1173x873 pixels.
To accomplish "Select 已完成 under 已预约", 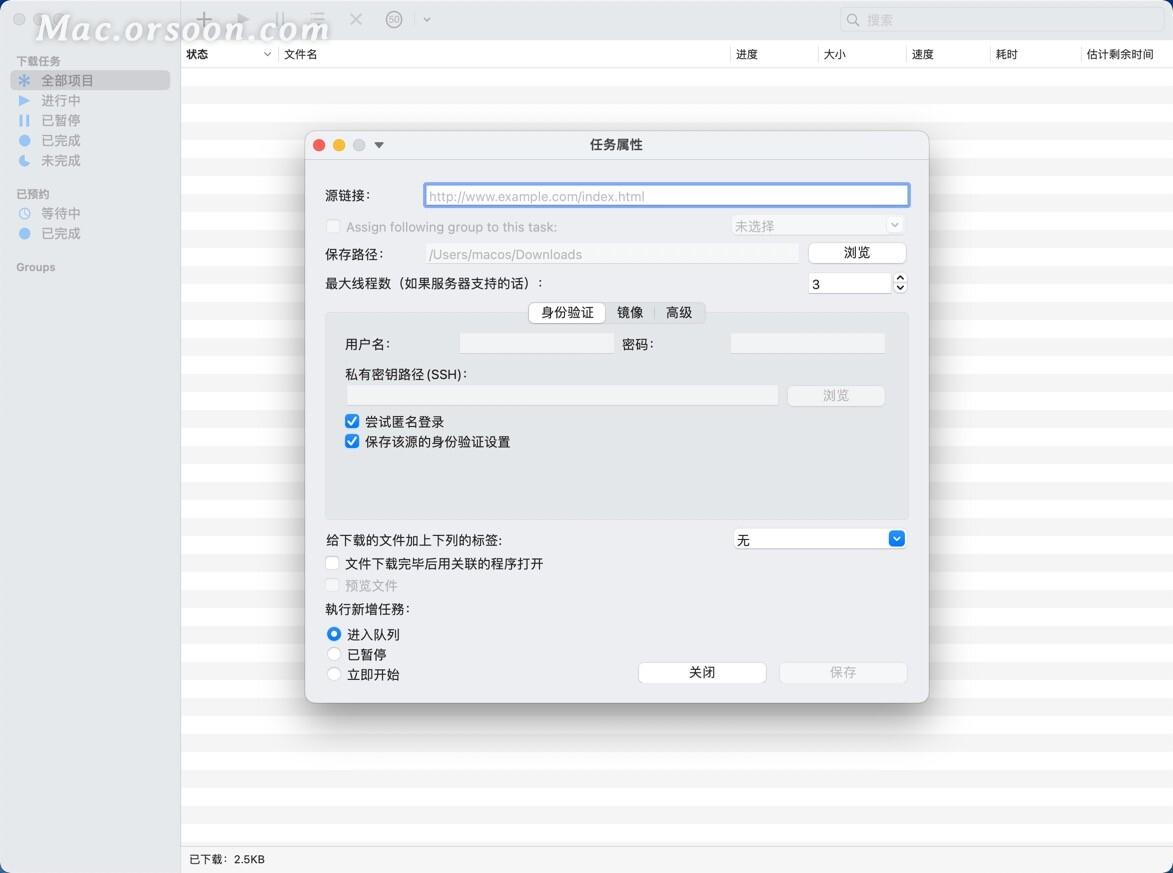I will (x=61, y=233).
